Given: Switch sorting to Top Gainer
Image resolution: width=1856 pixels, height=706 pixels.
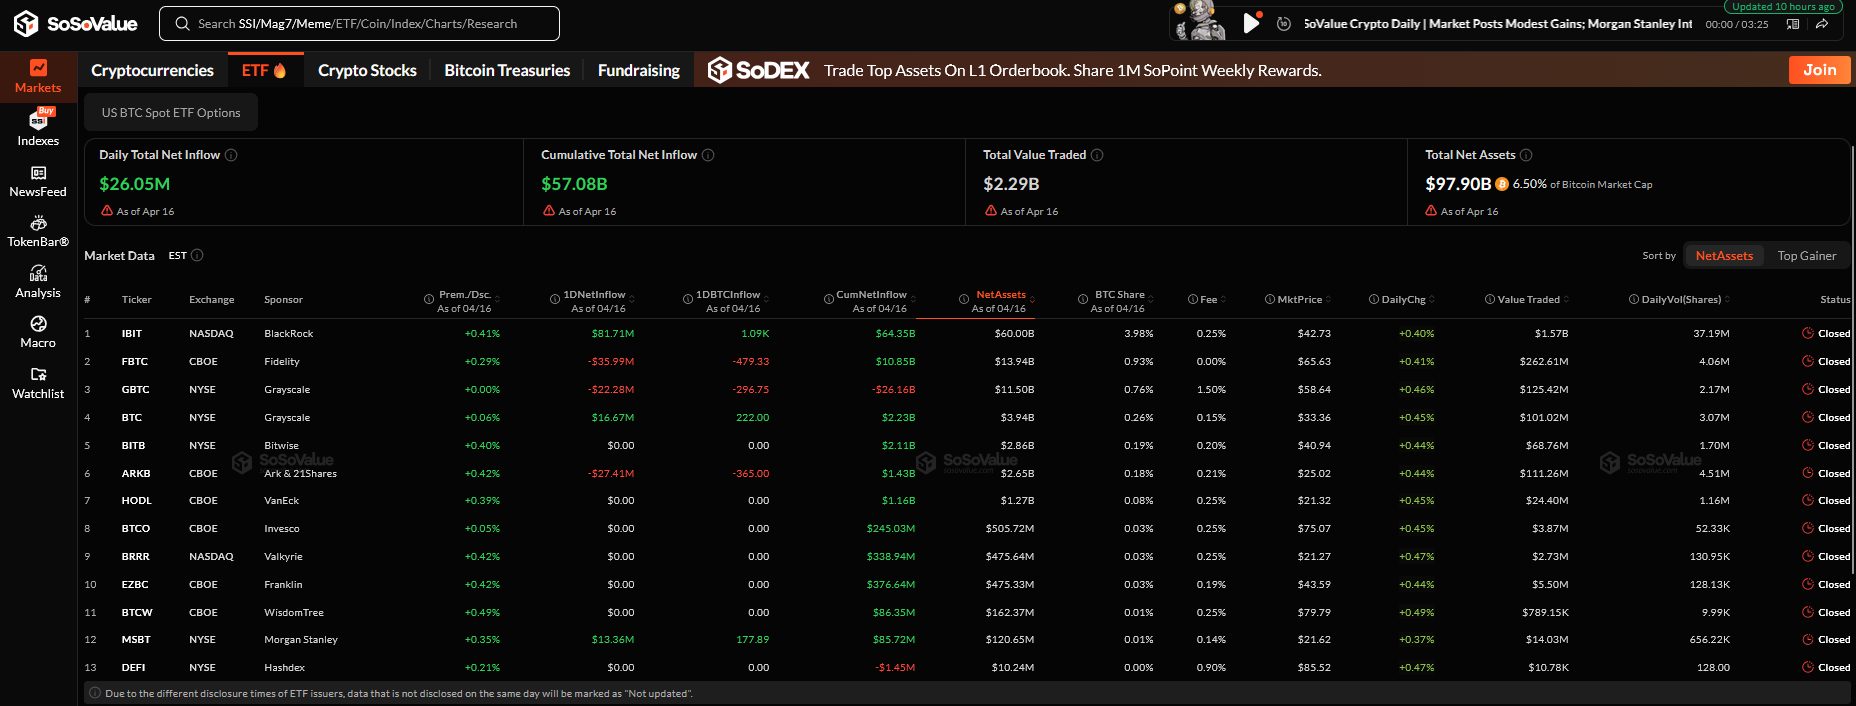Looking at the screenshot, I should (1807, 256).
